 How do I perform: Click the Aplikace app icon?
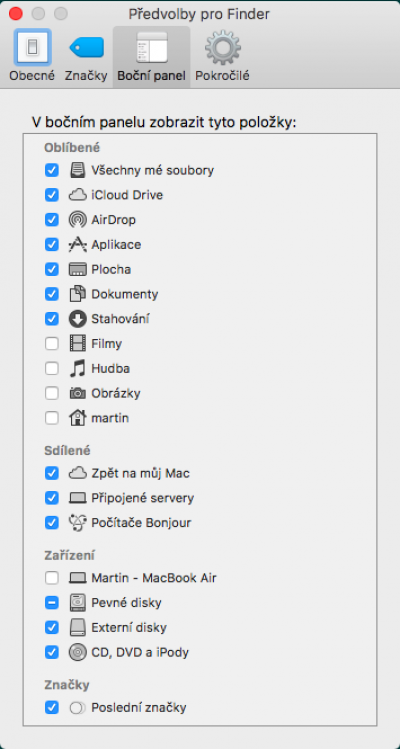(x=77, y=245)
